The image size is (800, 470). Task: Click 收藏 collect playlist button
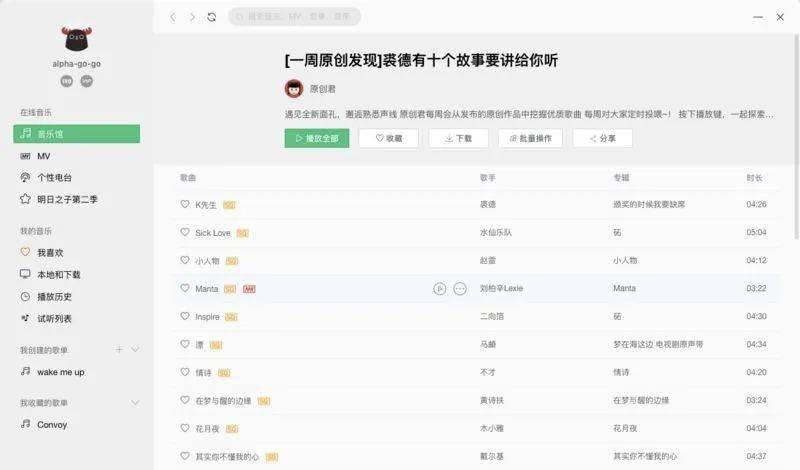pyautogui.click(x=389, y=138)
